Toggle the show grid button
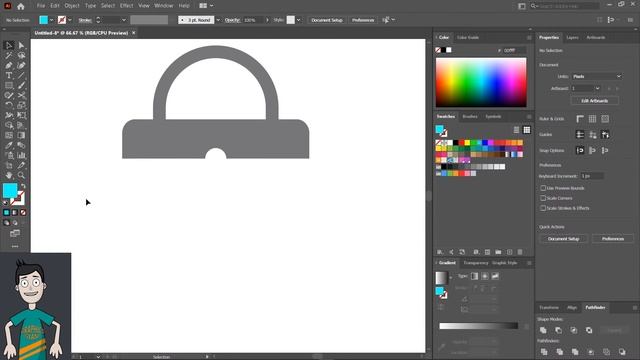The height and width of the screenshot is (360, 640). click(592, 119)
